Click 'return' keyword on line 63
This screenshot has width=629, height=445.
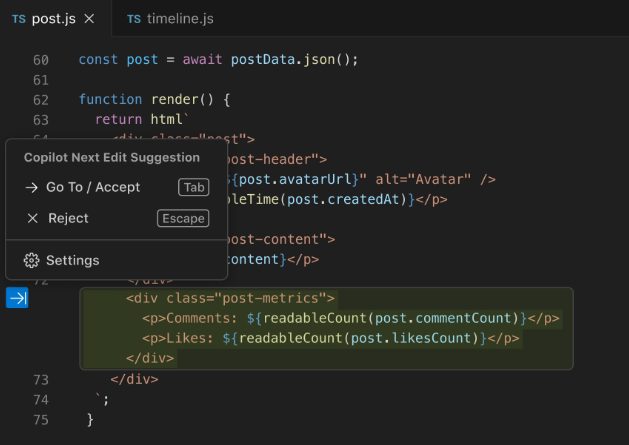(118, 120)
